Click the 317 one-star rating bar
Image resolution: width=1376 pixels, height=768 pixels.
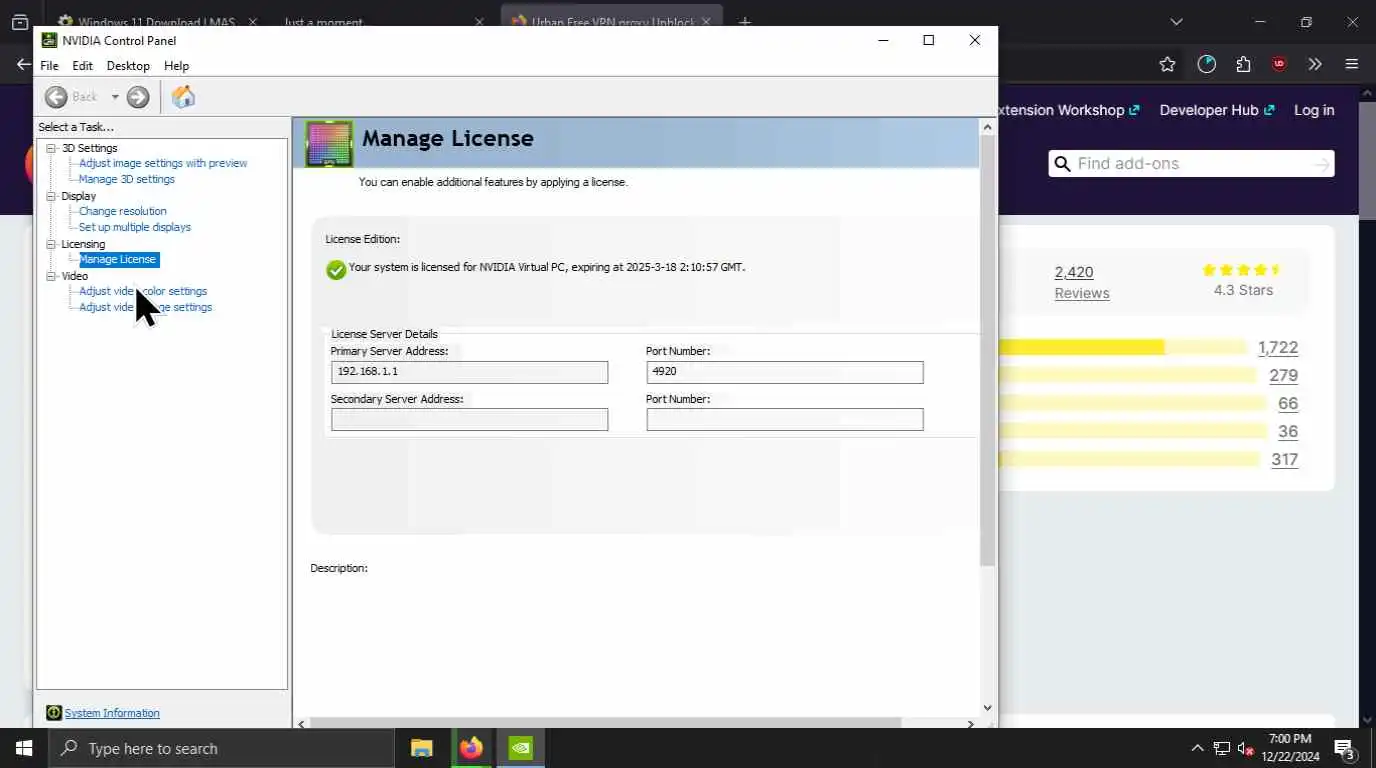[x=1127, y=460]
